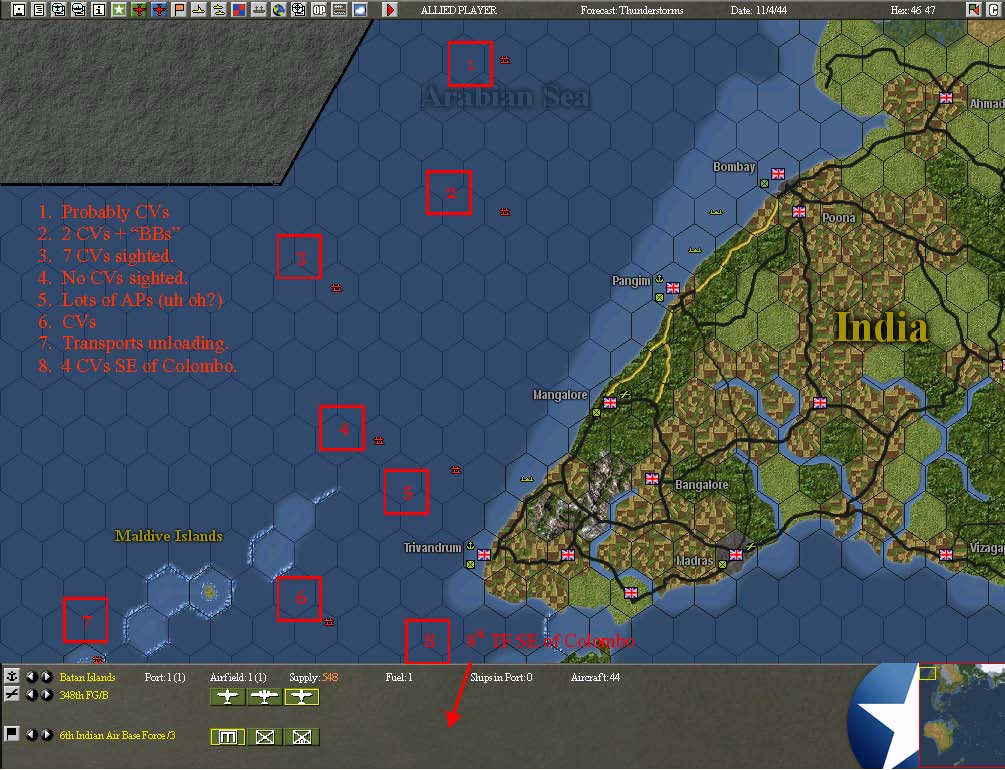Click the anchor port symbol at Pangim
Viewport: 1005px width, 770px height.
tap(658, 279)
